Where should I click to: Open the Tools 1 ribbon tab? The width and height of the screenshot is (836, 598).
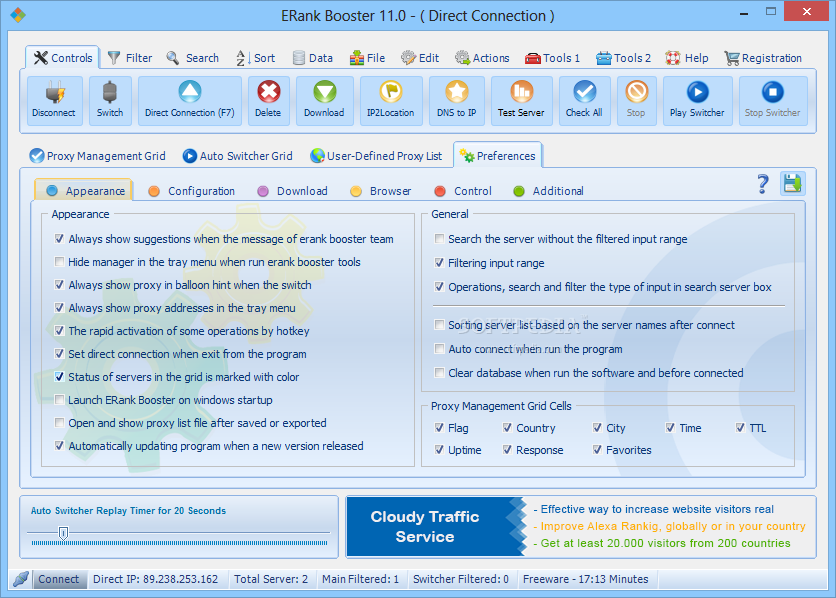click(552, 58)
